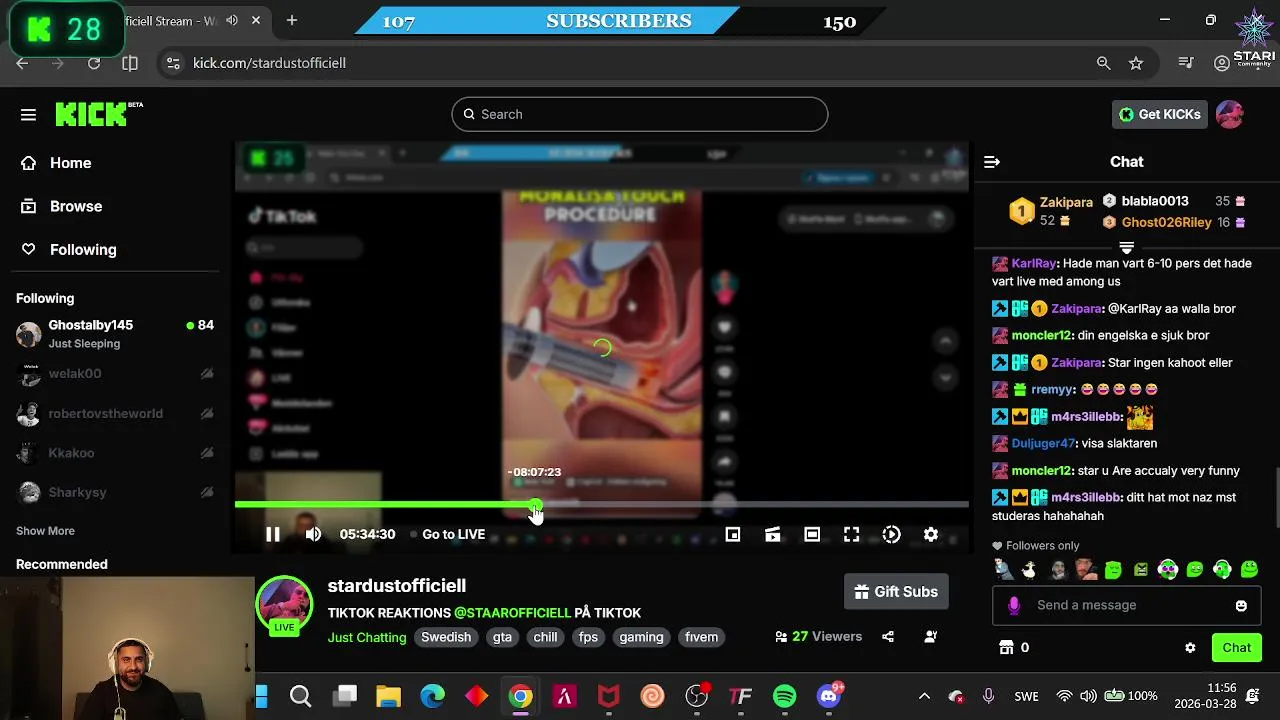Image resolution: width=1280 pixels, height=720 pixels.
Task: Open video player settings gear
Action: 931,535
